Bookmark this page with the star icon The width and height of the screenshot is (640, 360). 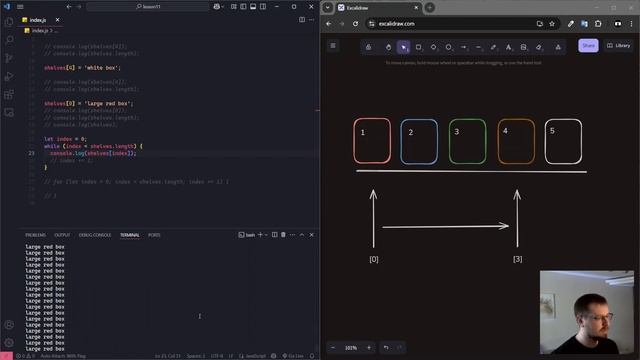click(552, 24)
